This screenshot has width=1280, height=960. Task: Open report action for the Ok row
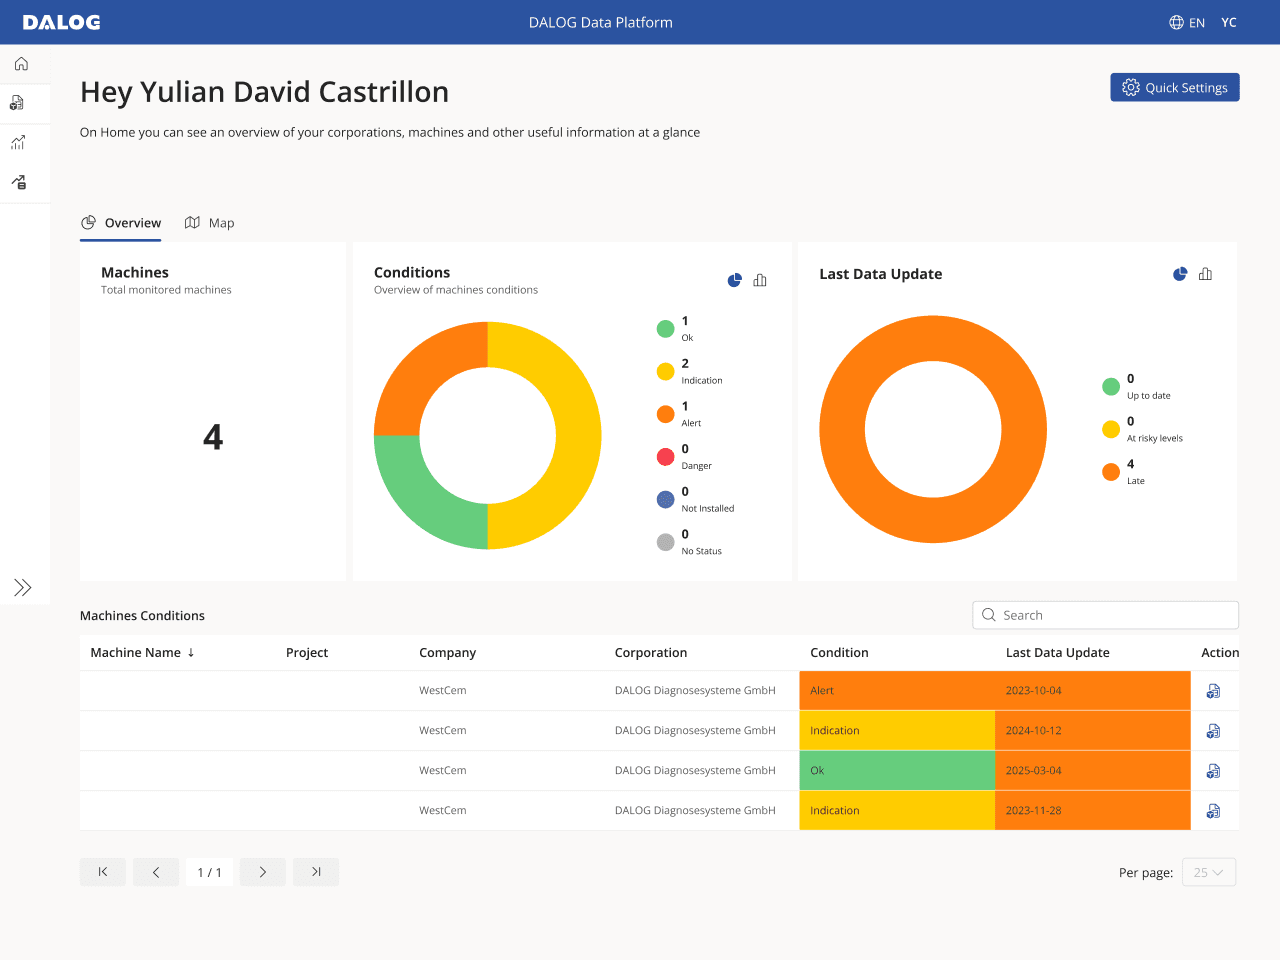point(1213,771)
